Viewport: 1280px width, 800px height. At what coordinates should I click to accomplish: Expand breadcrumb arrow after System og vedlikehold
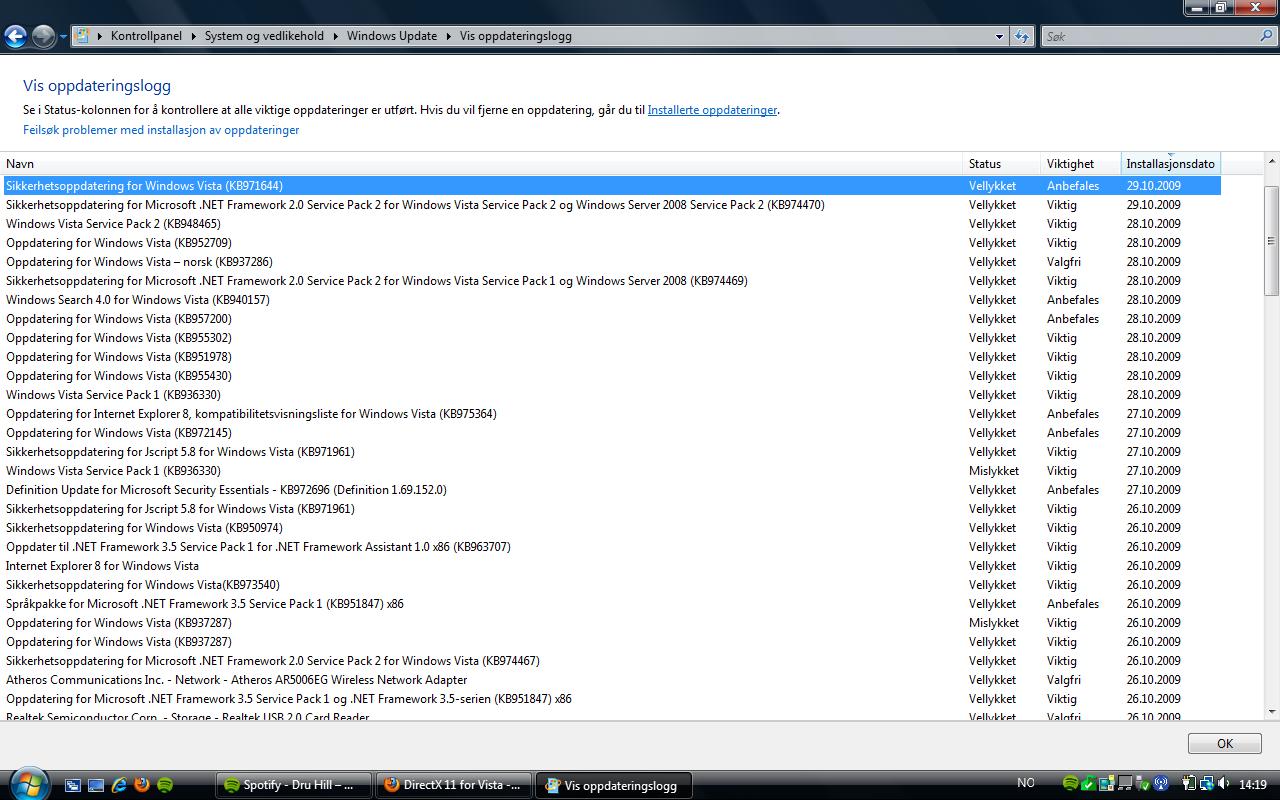[335, 36]
